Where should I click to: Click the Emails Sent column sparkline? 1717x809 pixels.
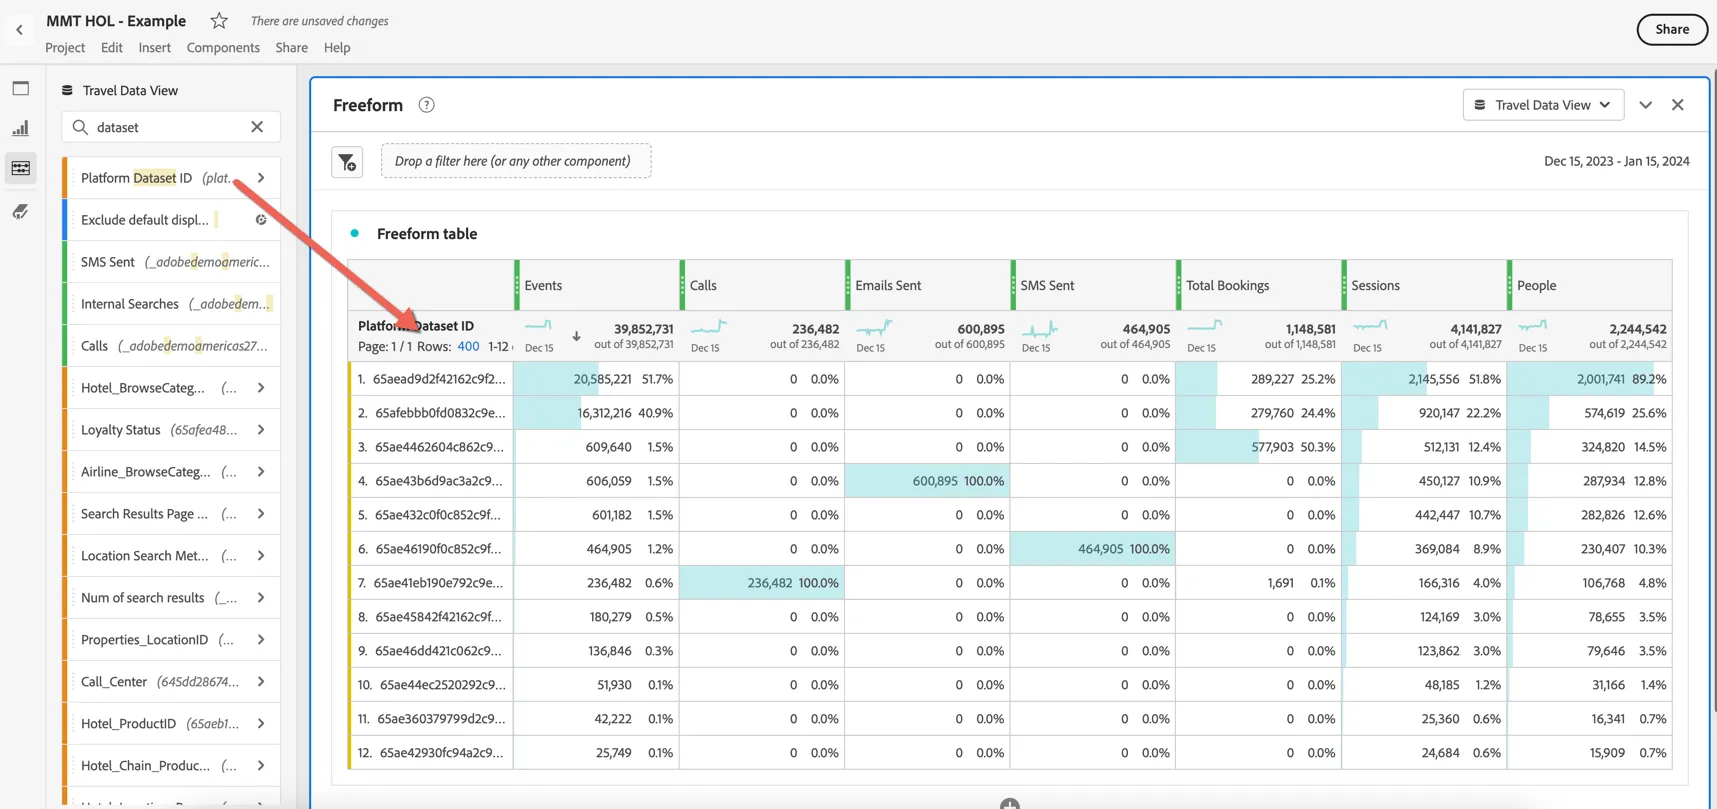click(x=874, y=326)
